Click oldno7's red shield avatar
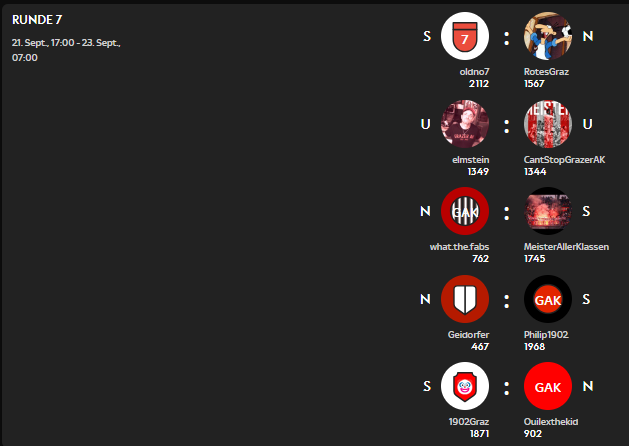 coord(465,37)
